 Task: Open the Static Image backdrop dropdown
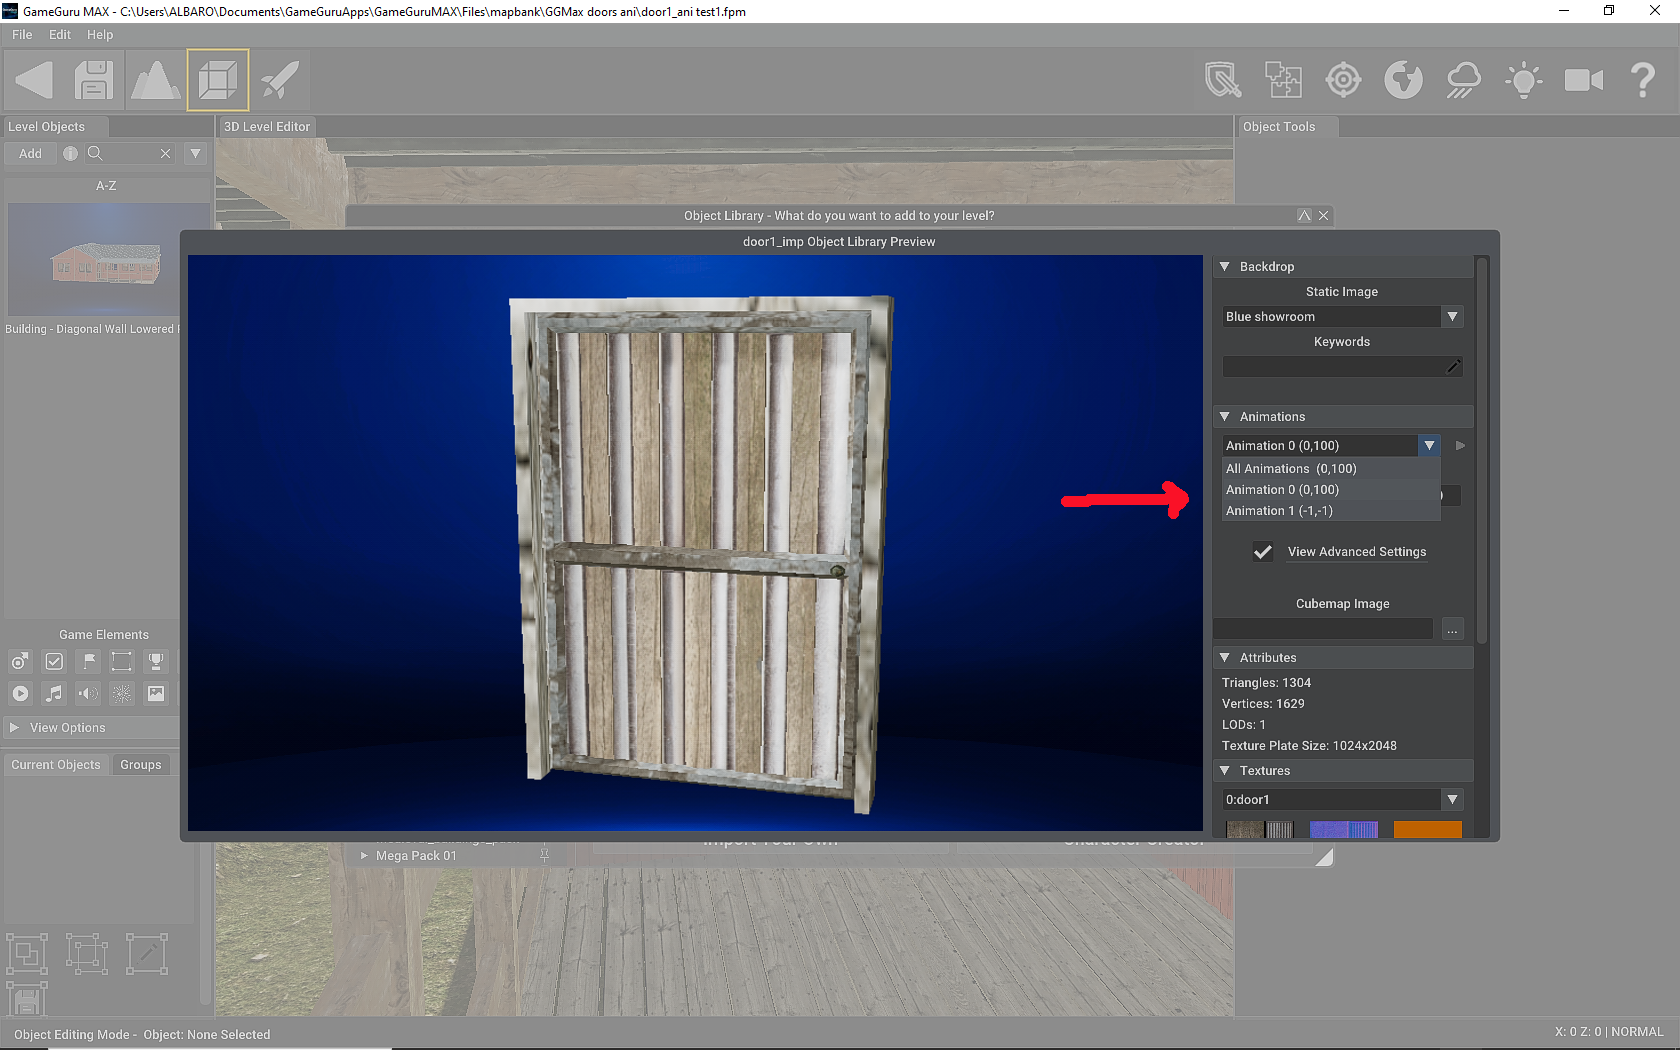[1452, 316]
